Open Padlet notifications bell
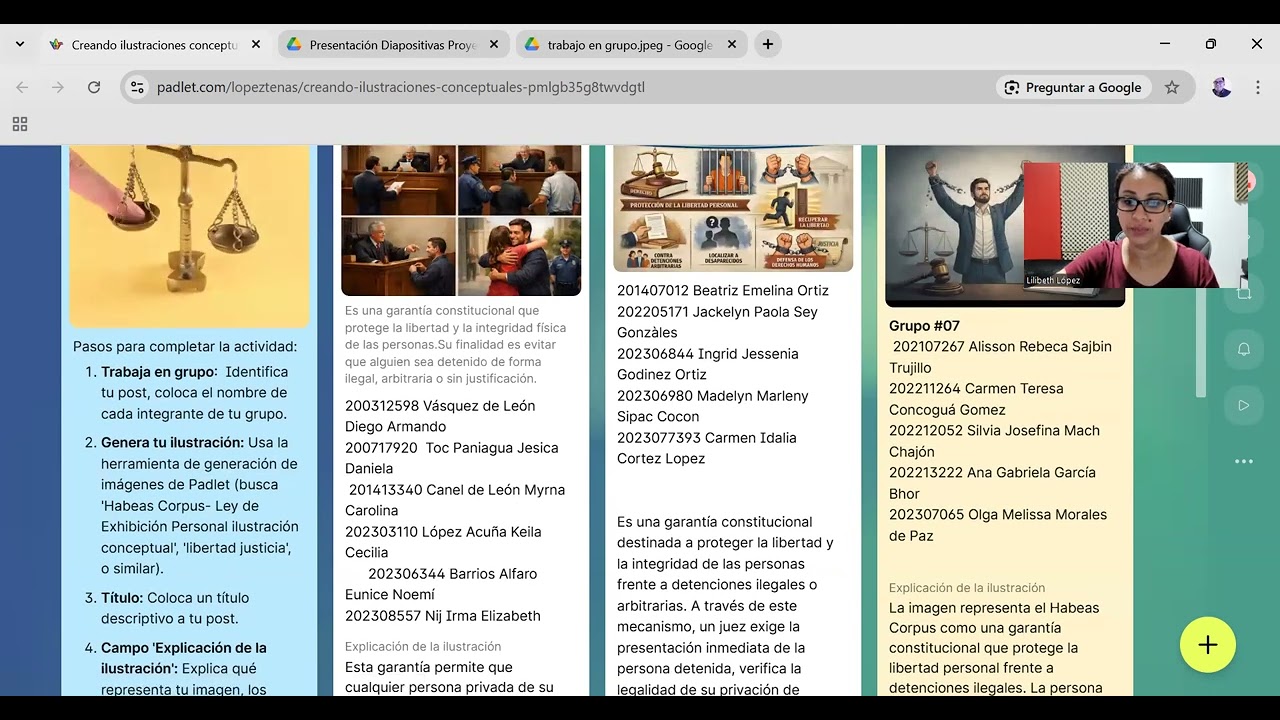This screenshot has width=1280, height=720. (x=1244, y=349)
